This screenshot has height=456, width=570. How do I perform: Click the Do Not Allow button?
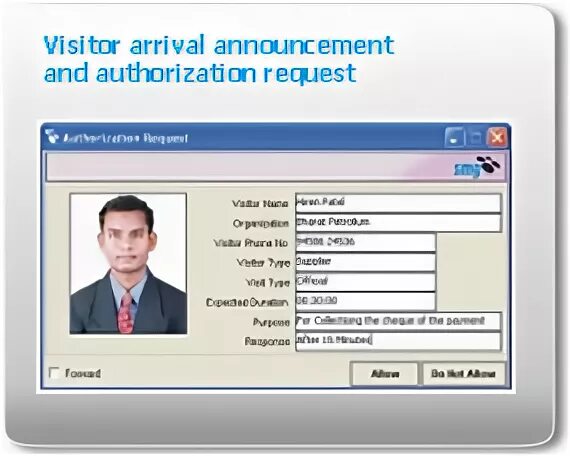pyautogui.click(x=463, y=373)
